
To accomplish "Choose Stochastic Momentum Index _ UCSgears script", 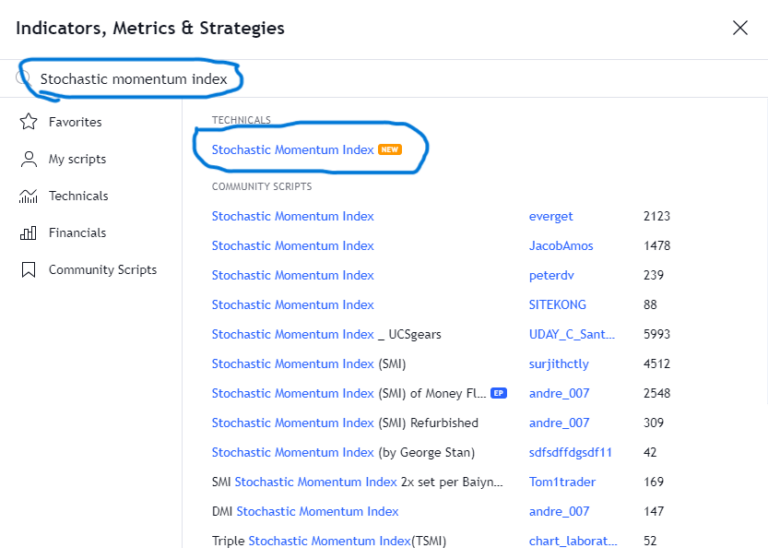I will point(326,334).
